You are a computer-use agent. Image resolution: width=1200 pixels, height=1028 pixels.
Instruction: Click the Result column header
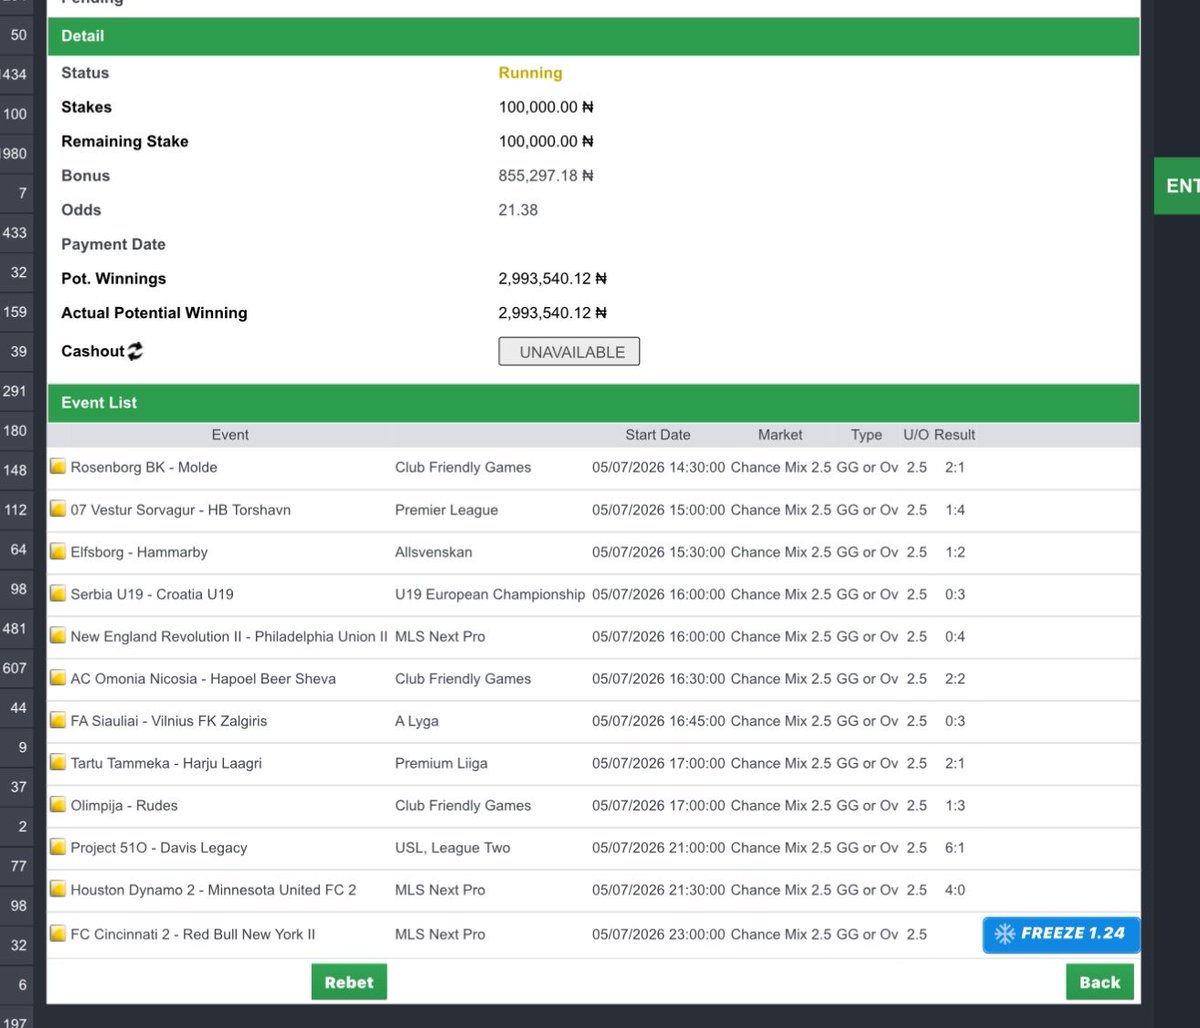coord(955,434)
